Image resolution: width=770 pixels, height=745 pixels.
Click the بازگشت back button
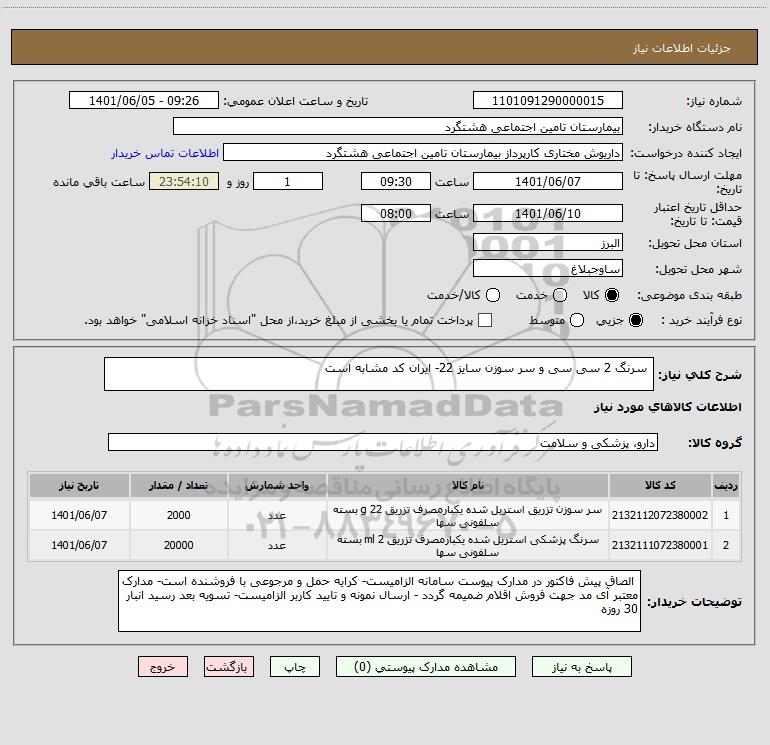click(229, 667)
